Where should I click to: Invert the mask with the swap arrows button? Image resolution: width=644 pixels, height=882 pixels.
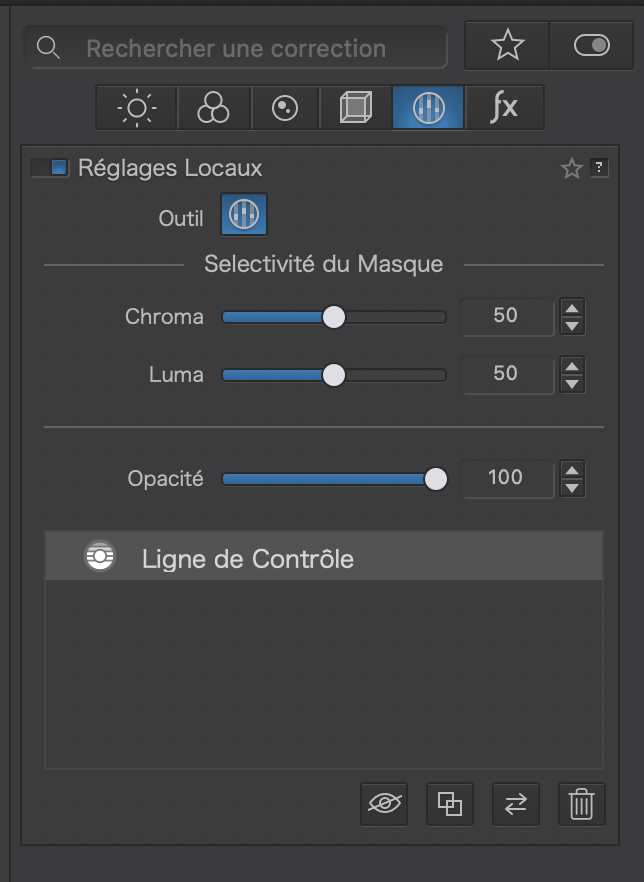pyautogui.click(x=516, y=805)
